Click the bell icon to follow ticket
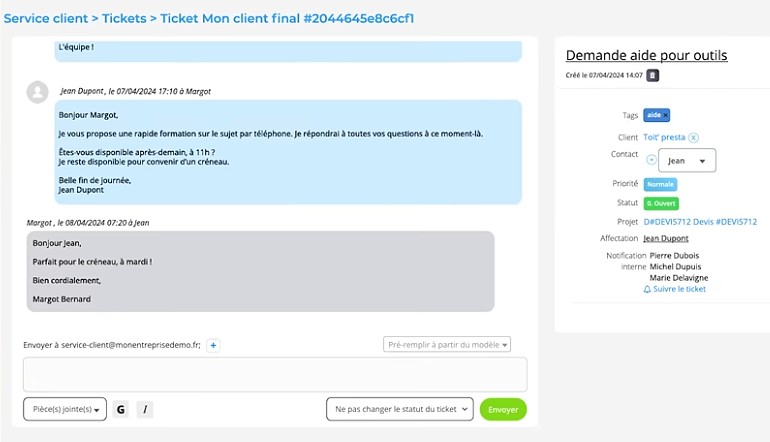The height and width of the screenshot is (442, 770). click(x=647, y=289)
